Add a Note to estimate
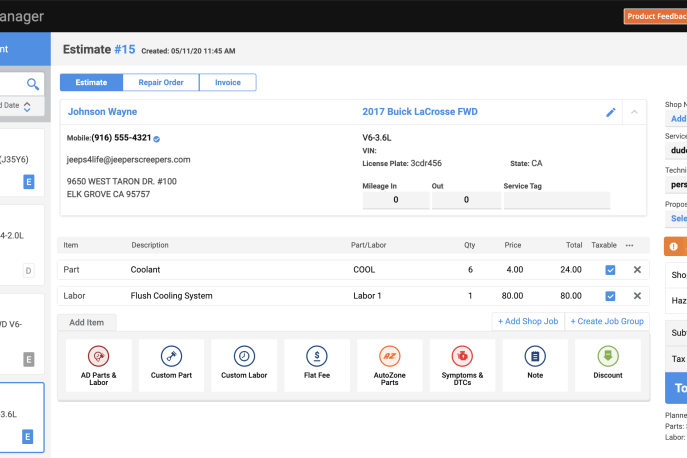 coord(535,364)
